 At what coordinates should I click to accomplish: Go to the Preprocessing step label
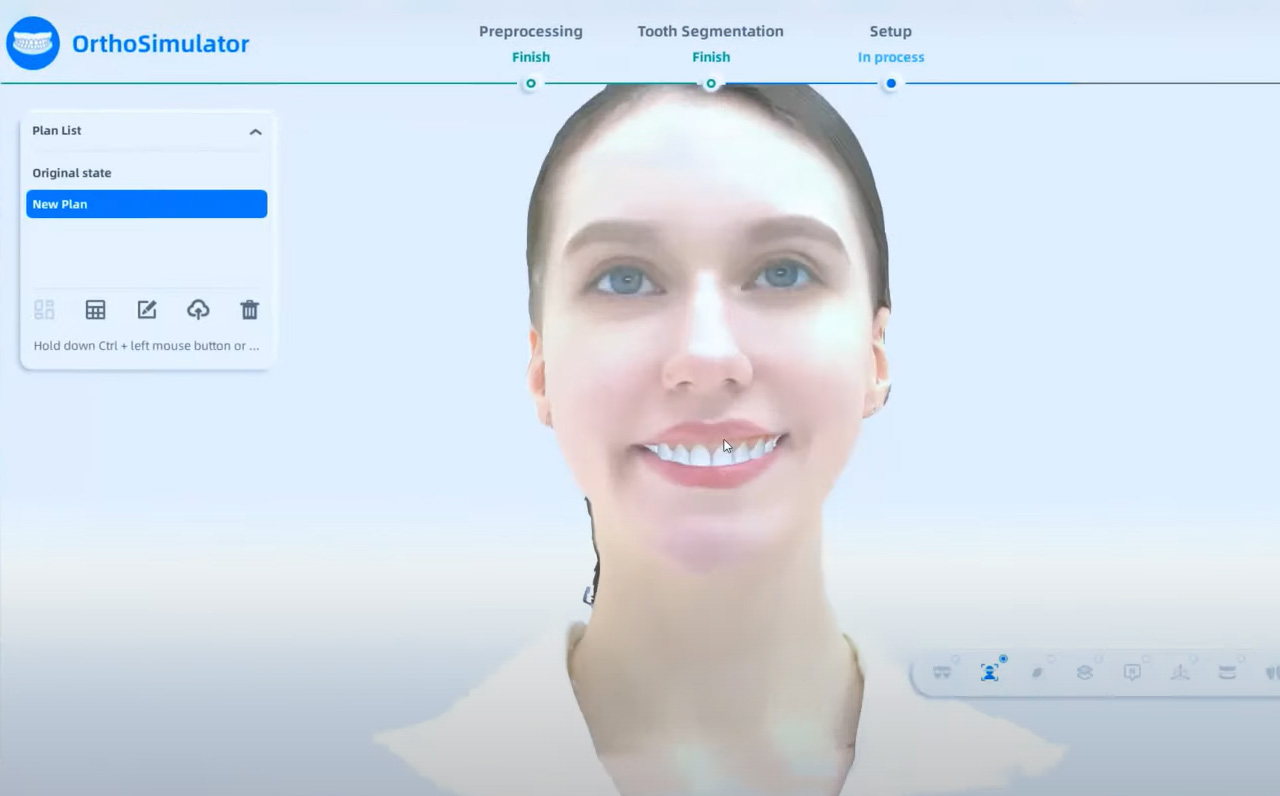531,31
